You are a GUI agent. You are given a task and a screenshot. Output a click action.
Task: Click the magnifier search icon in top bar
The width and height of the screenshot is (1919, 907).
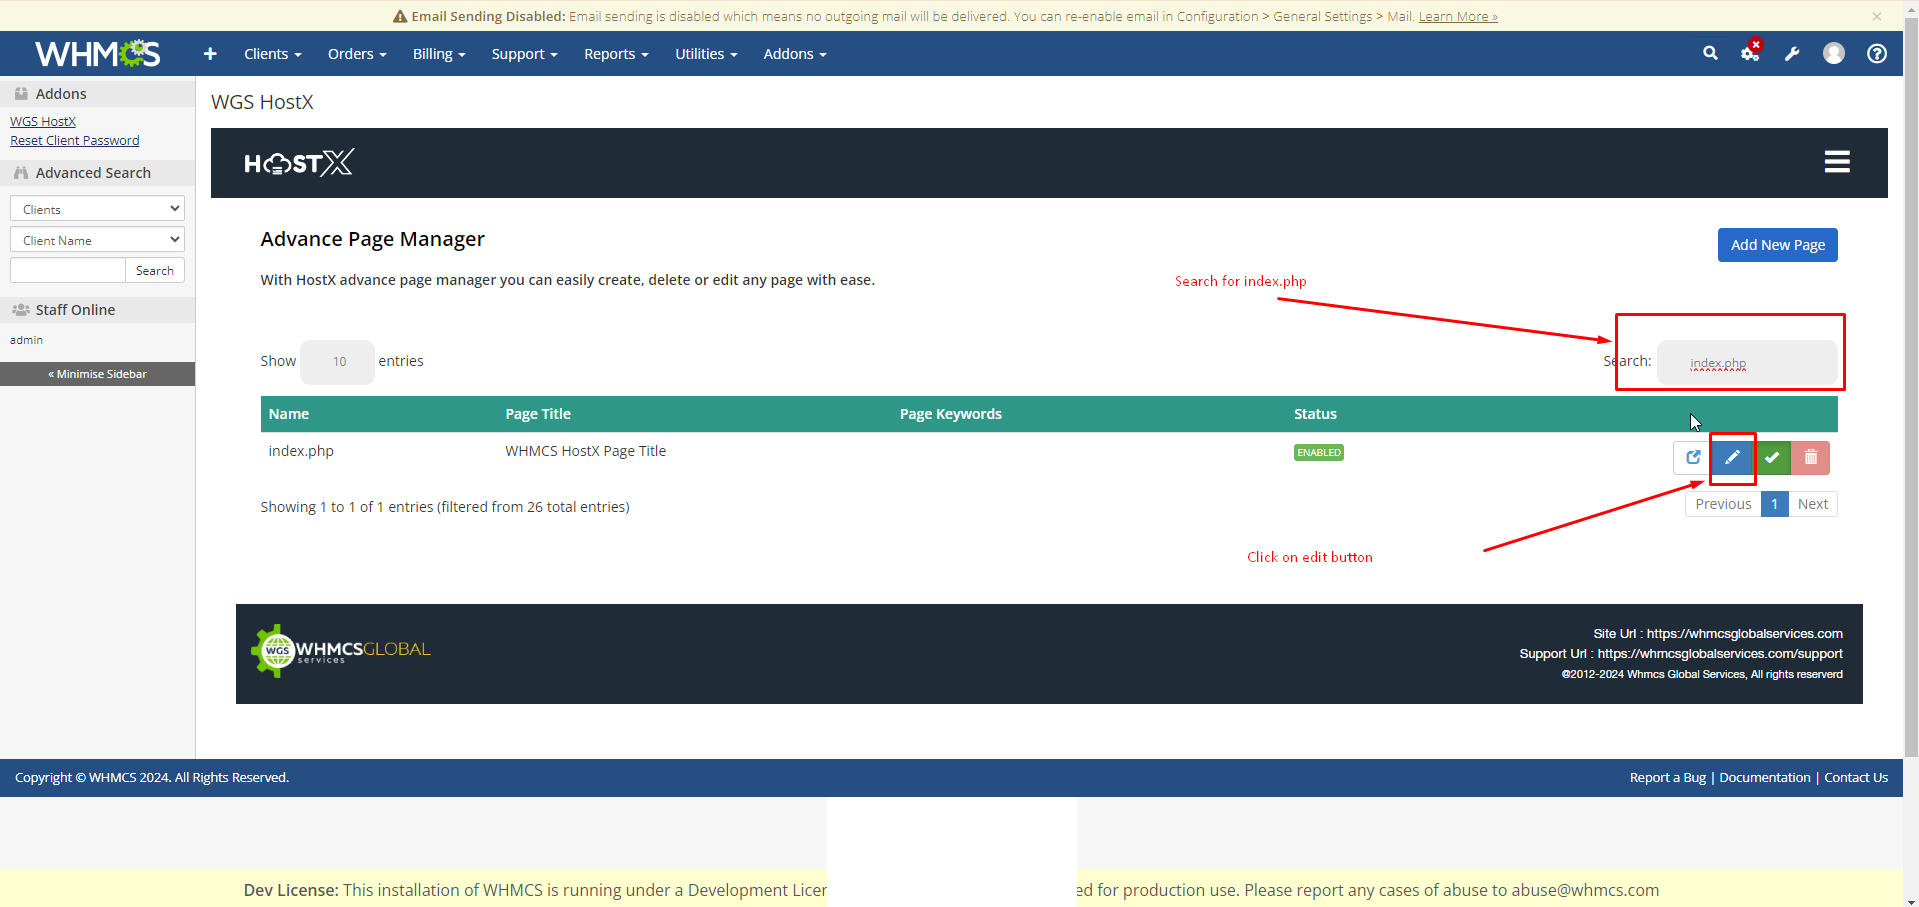(x=1710, y=54)
